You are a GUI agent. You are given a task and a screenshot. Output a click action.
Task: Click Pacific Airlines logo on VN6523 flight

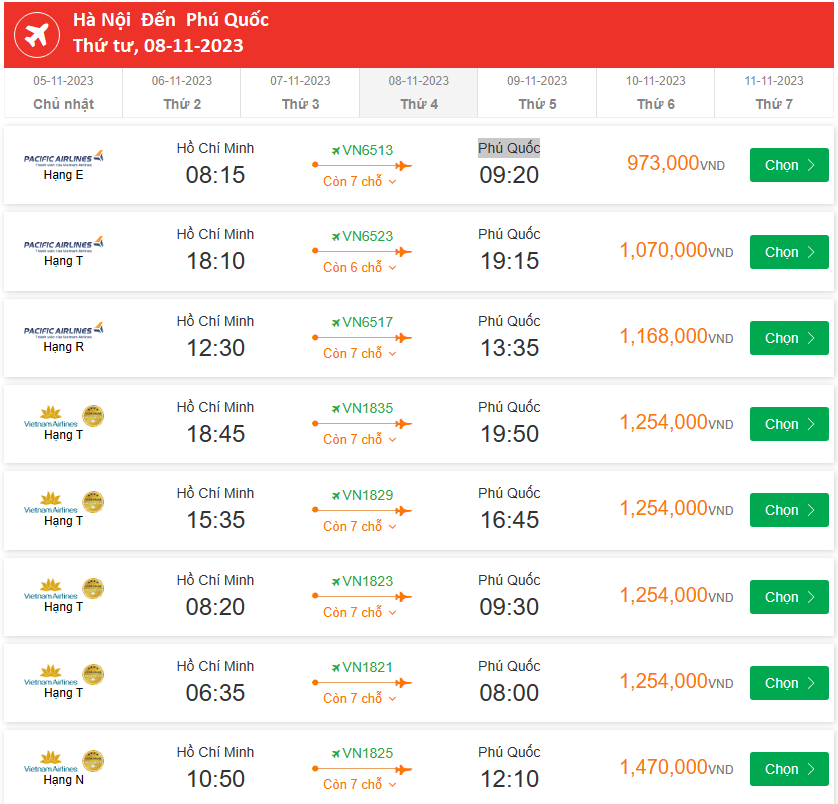[x=64, y=245]
